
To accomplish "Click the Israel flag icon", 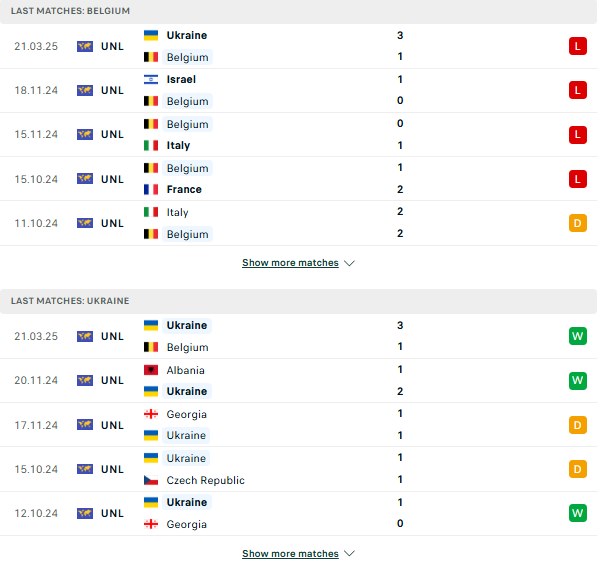I will (x=151, y=79).
